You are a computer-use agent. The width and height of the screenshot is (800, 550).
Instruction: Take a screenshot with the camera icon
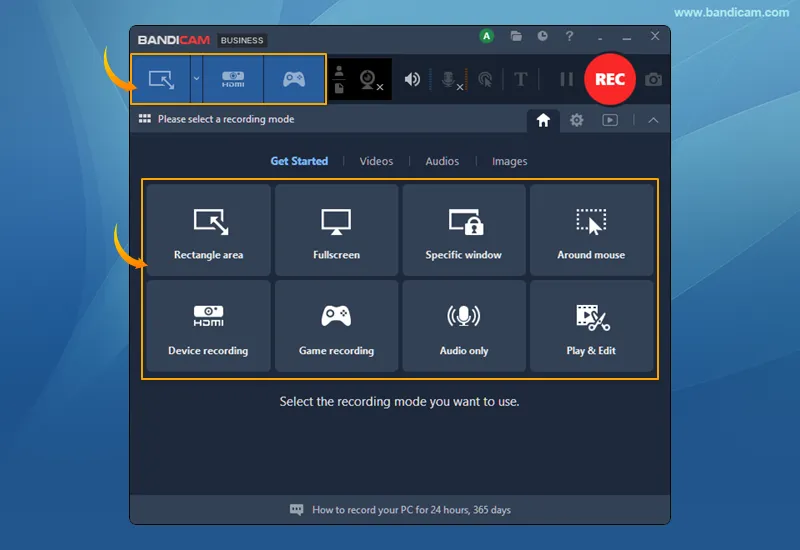tap(654, 80)
